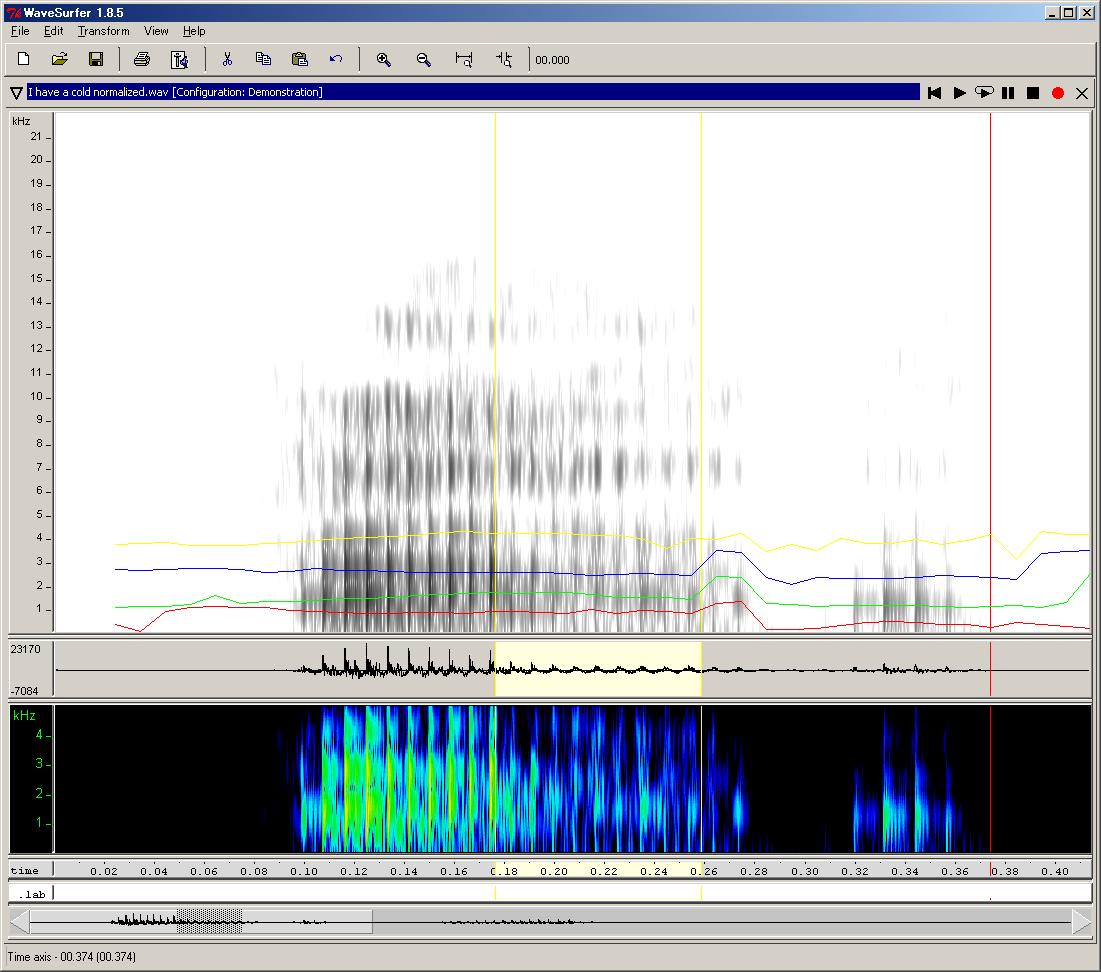Click the Open file folder icon
The height and width of the screenshot is (972, 1101).
[60, 60]
